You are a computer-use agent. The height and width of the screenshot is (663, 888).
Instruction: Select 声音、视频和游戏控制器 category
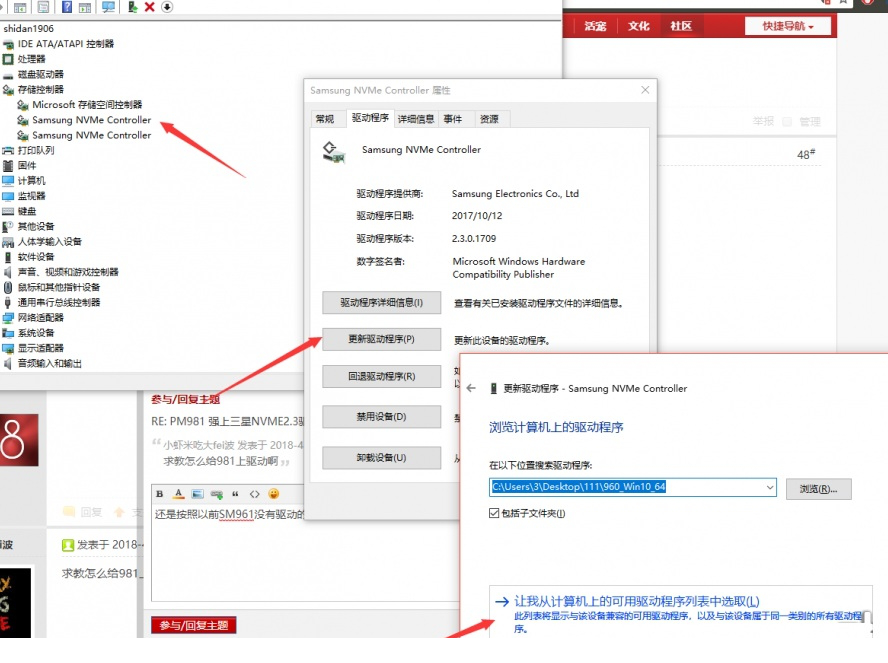tap(68, 272)
